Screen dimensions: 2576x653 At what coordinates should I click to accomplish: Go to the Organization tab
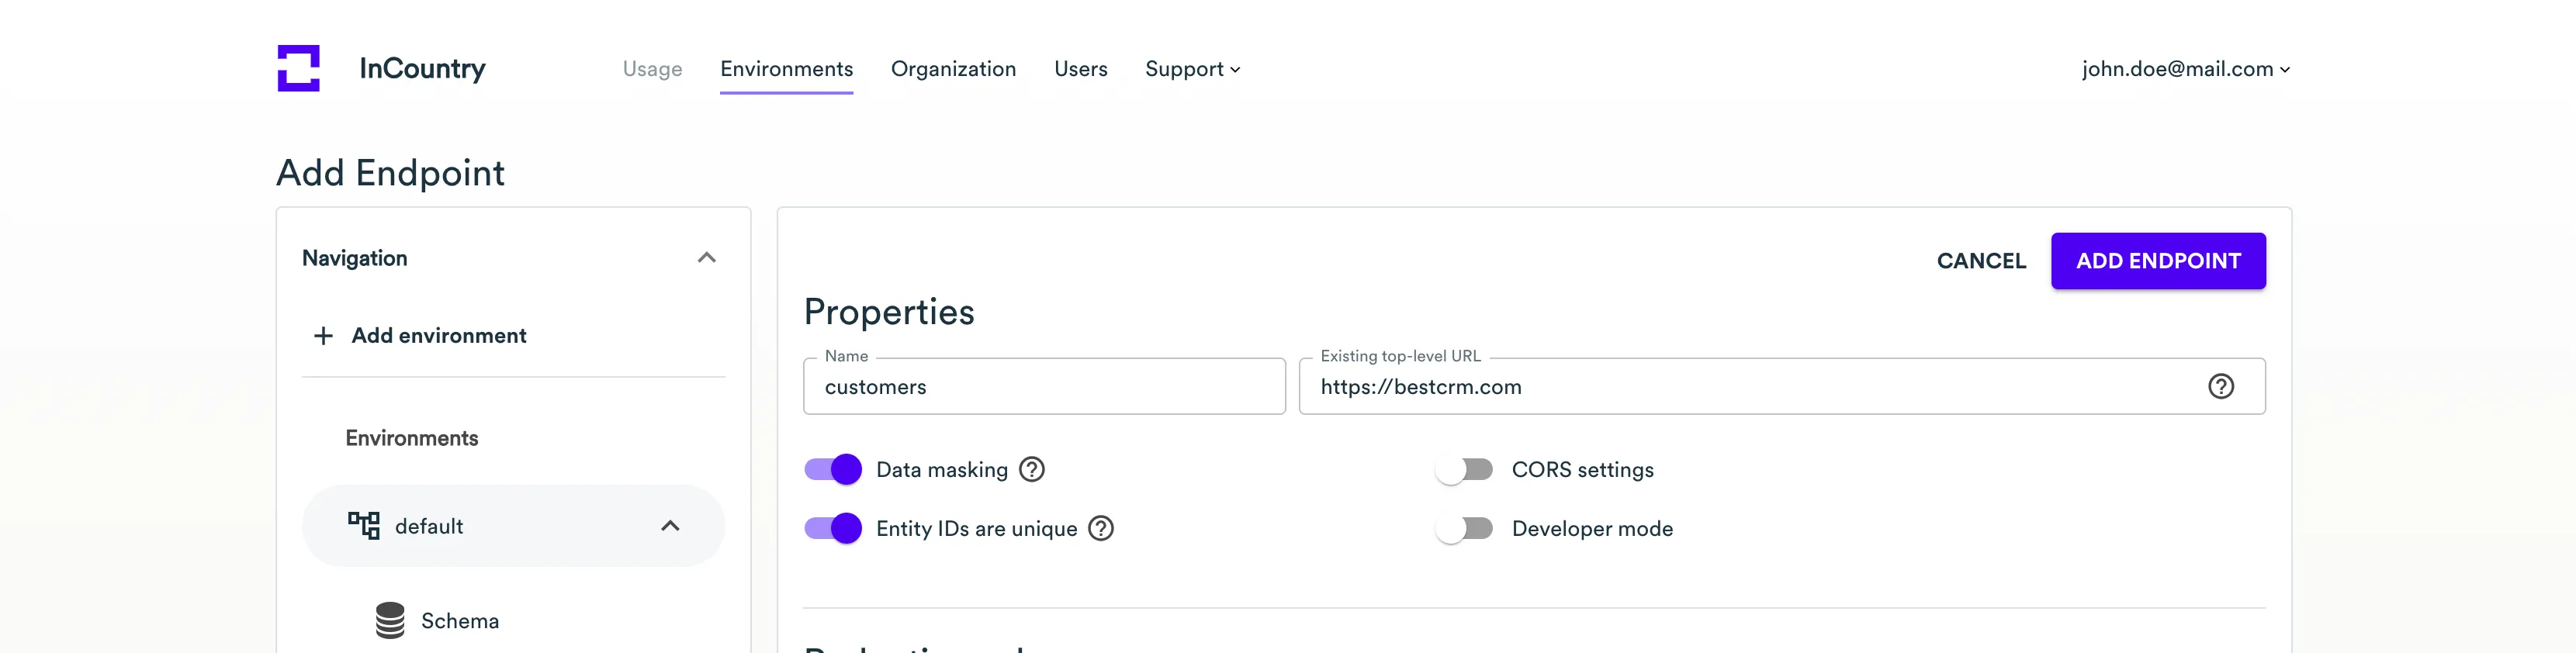coord(953,69)
